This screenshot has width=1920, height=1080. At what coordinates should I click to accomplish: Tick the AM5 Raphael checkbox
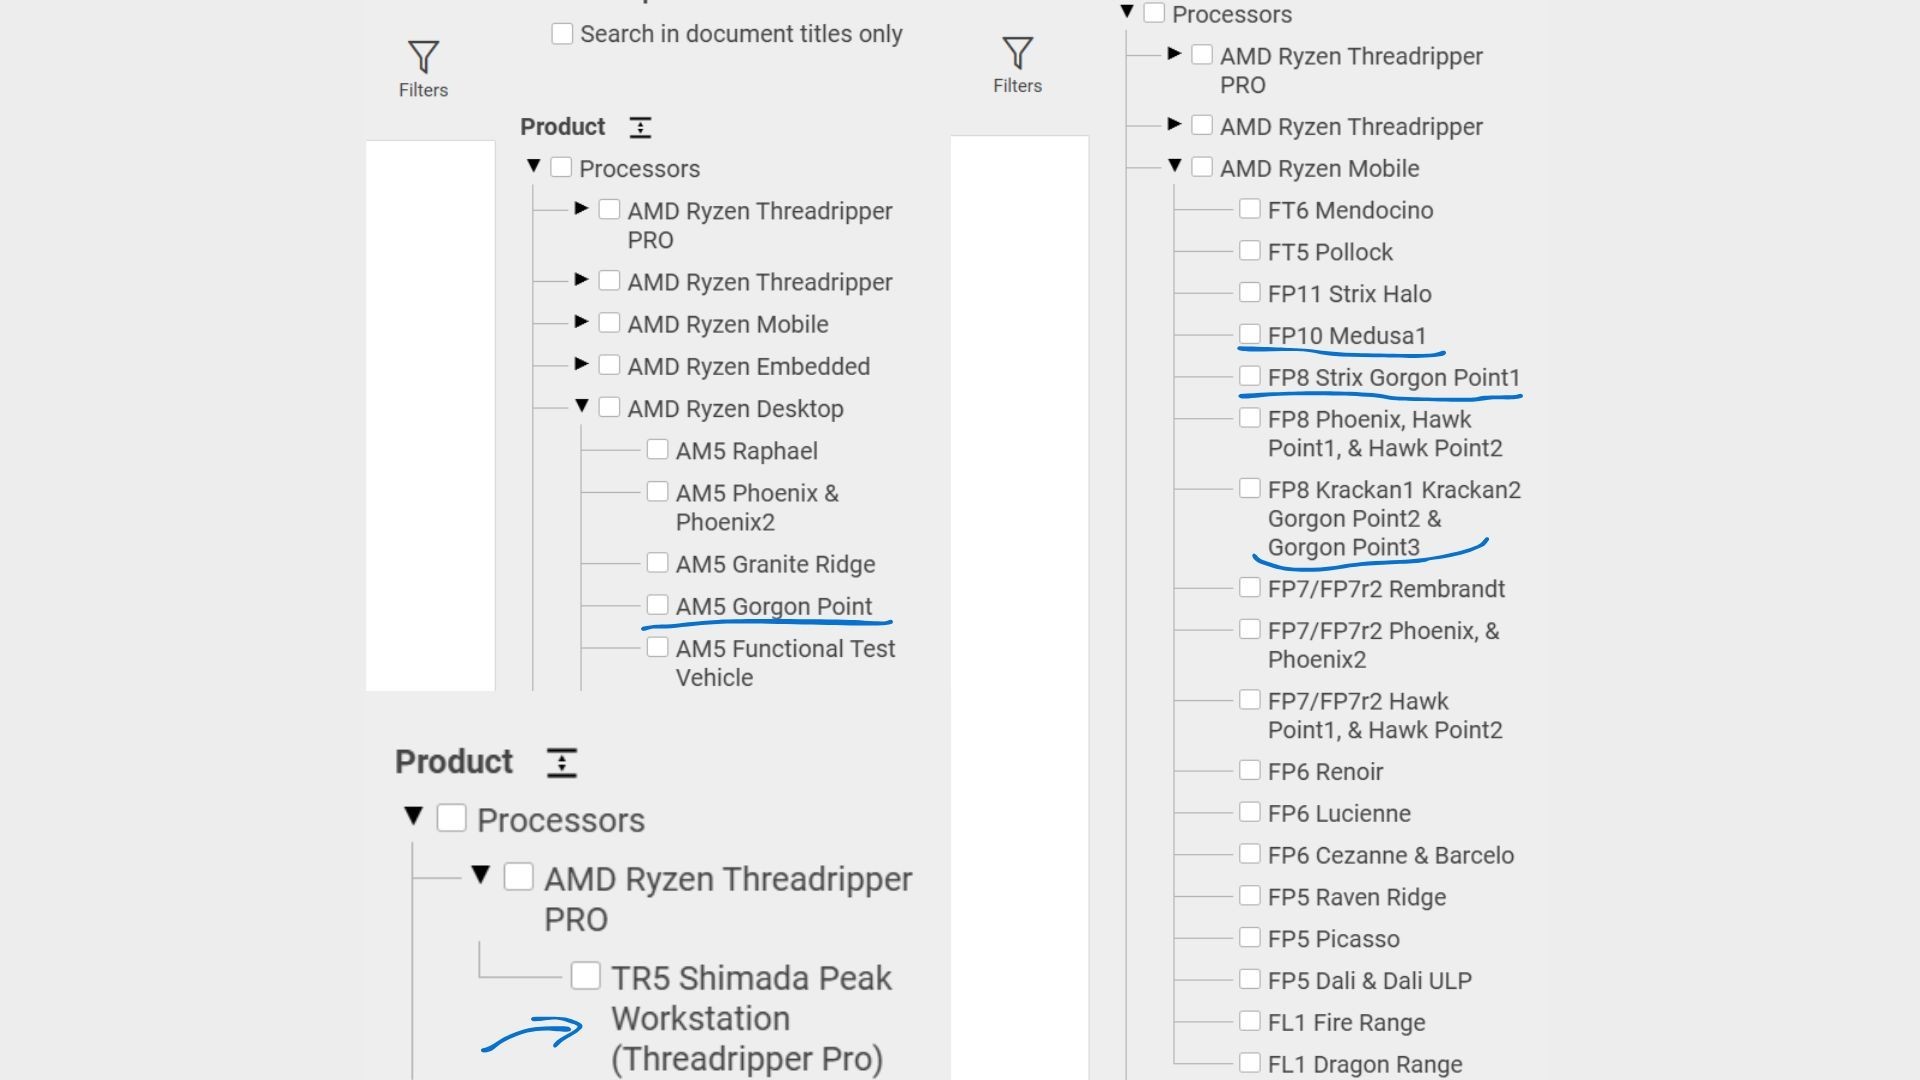(657, 450)
